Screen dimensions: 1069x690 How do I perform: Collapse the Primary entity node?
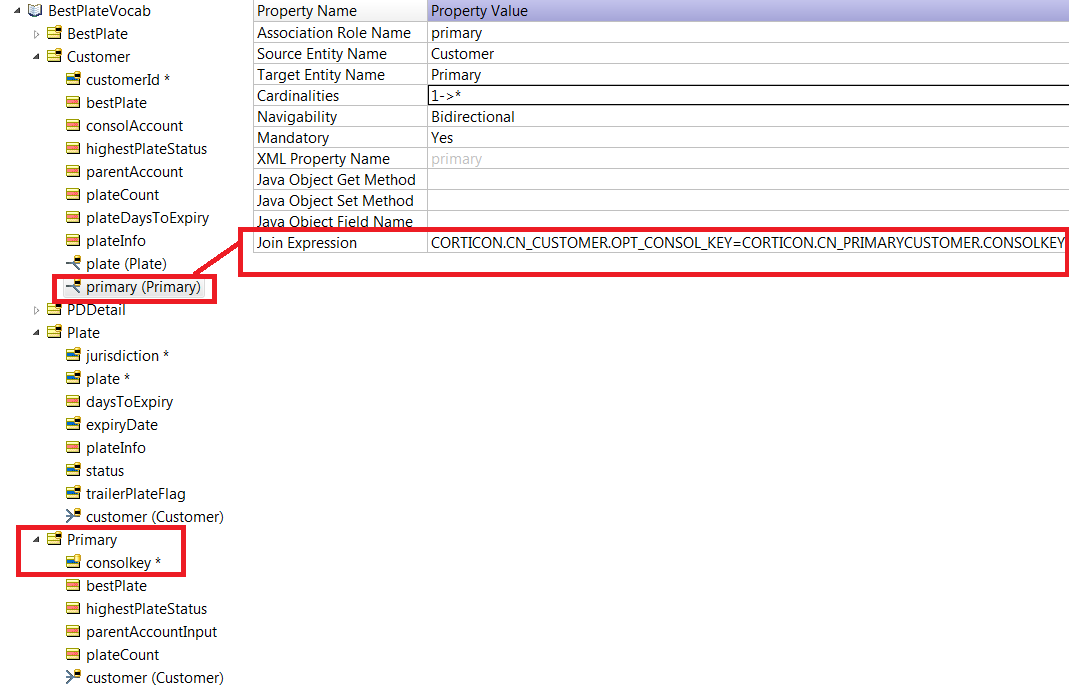pyautogui.click(x=36, y=539)
